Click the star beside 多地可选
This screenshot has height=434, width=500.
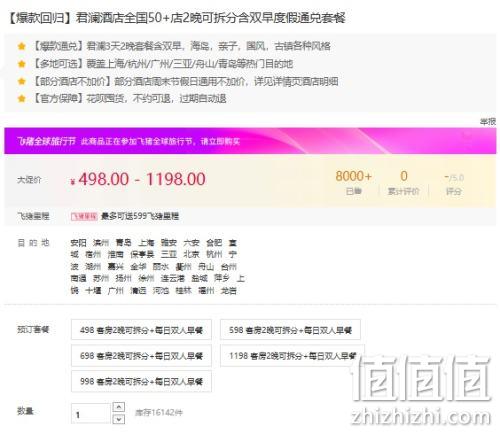[22, 64]
